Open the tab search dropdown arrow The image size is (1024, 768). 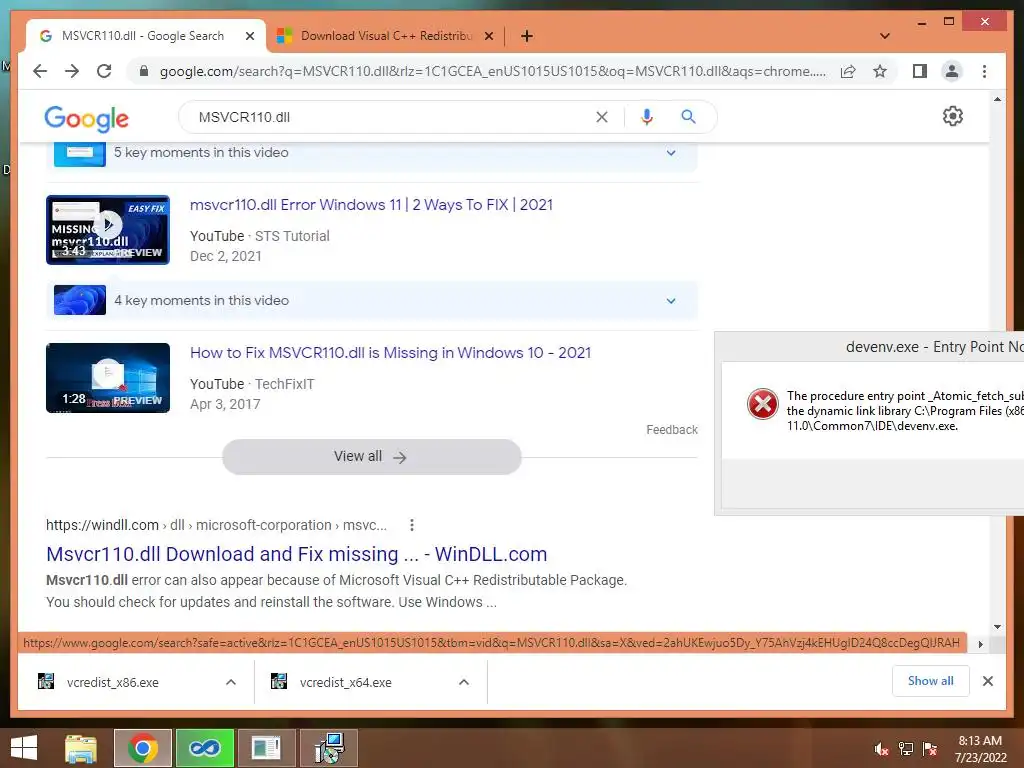pos(885,36)
